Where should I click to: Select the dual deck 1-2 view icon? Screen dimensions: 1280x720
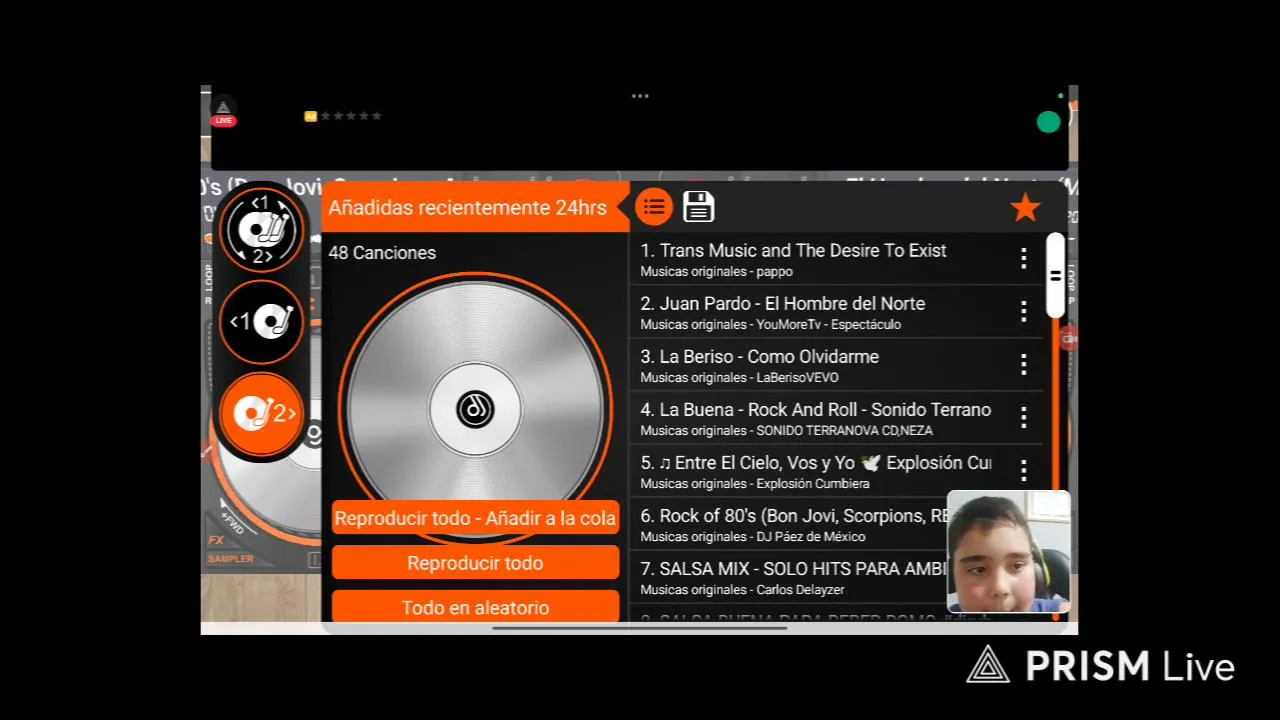[x=261, y=230]
